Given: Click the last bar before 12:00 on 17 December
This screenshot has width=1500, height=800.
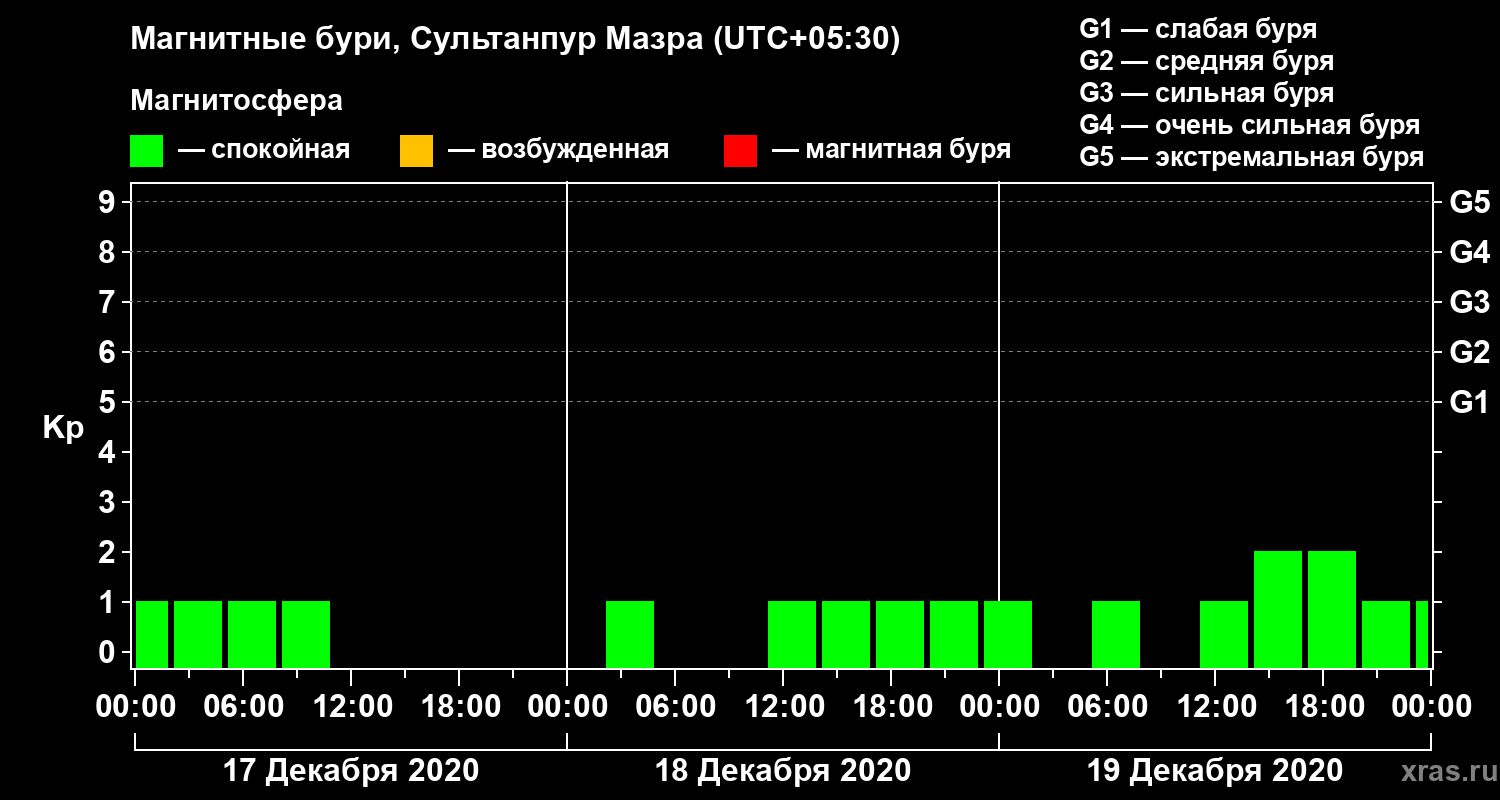Looking at the screenshot, I should pyautogui.click(x=306, y=634).
